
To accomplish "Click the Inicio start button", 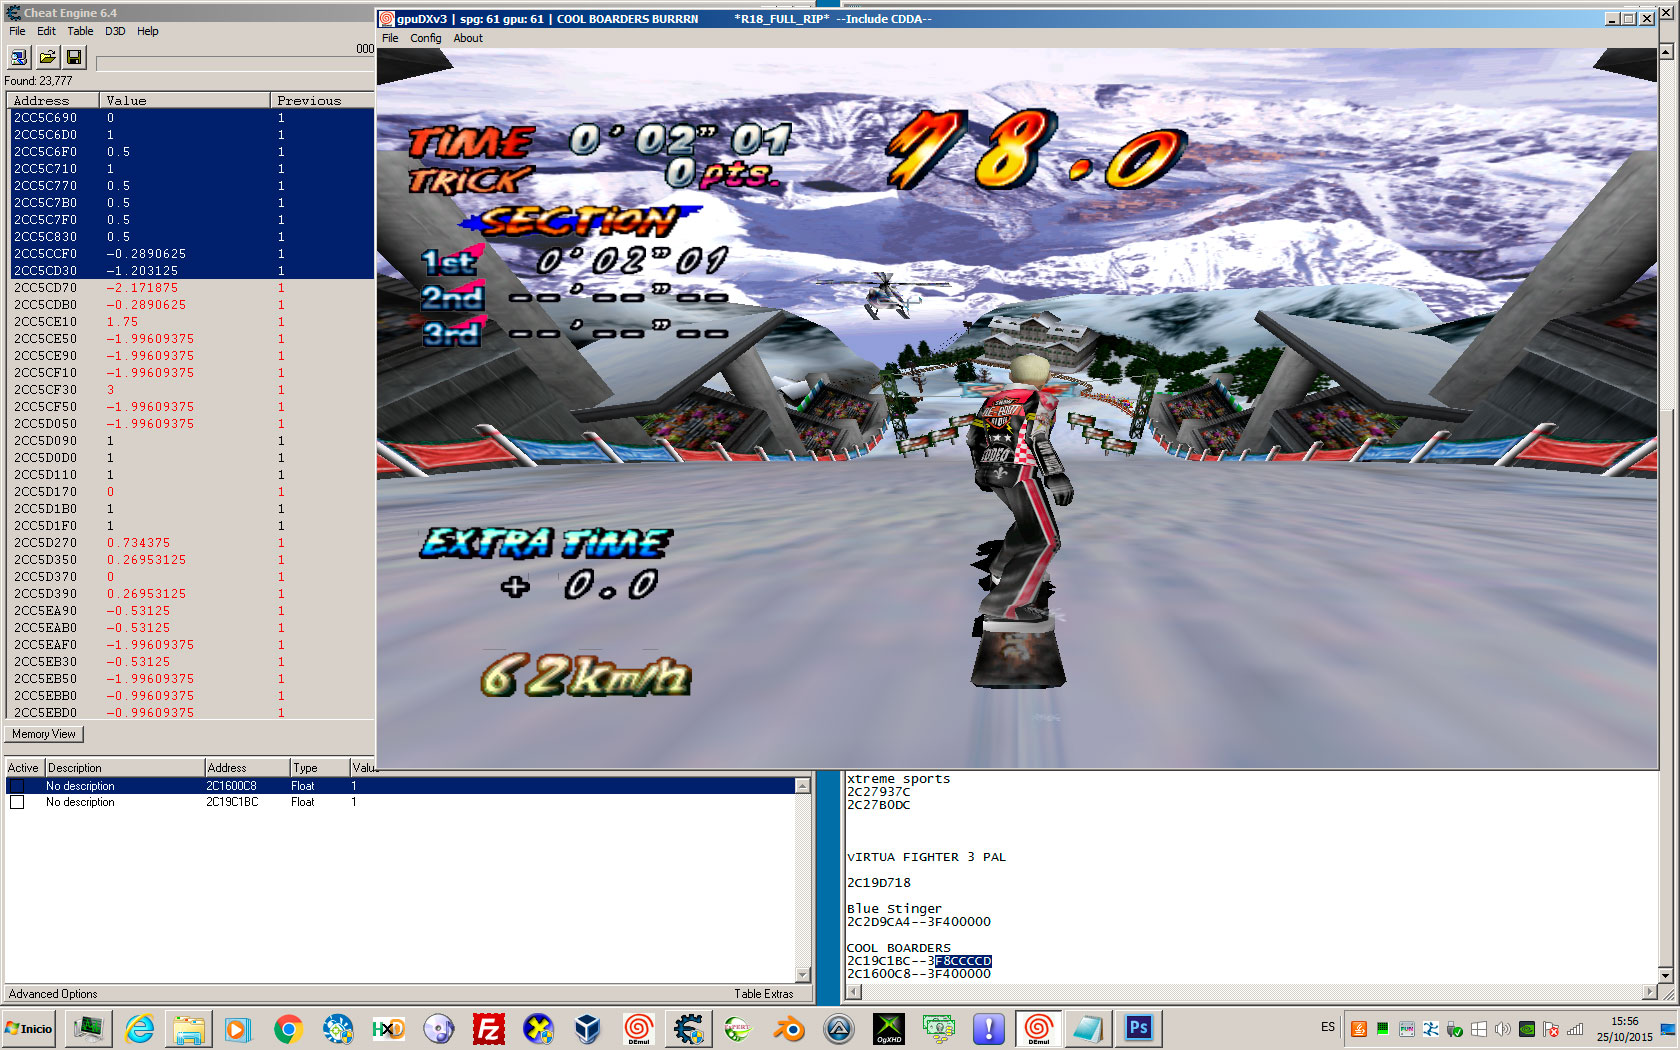I will pyautogui.click(x=29, y=1029).
